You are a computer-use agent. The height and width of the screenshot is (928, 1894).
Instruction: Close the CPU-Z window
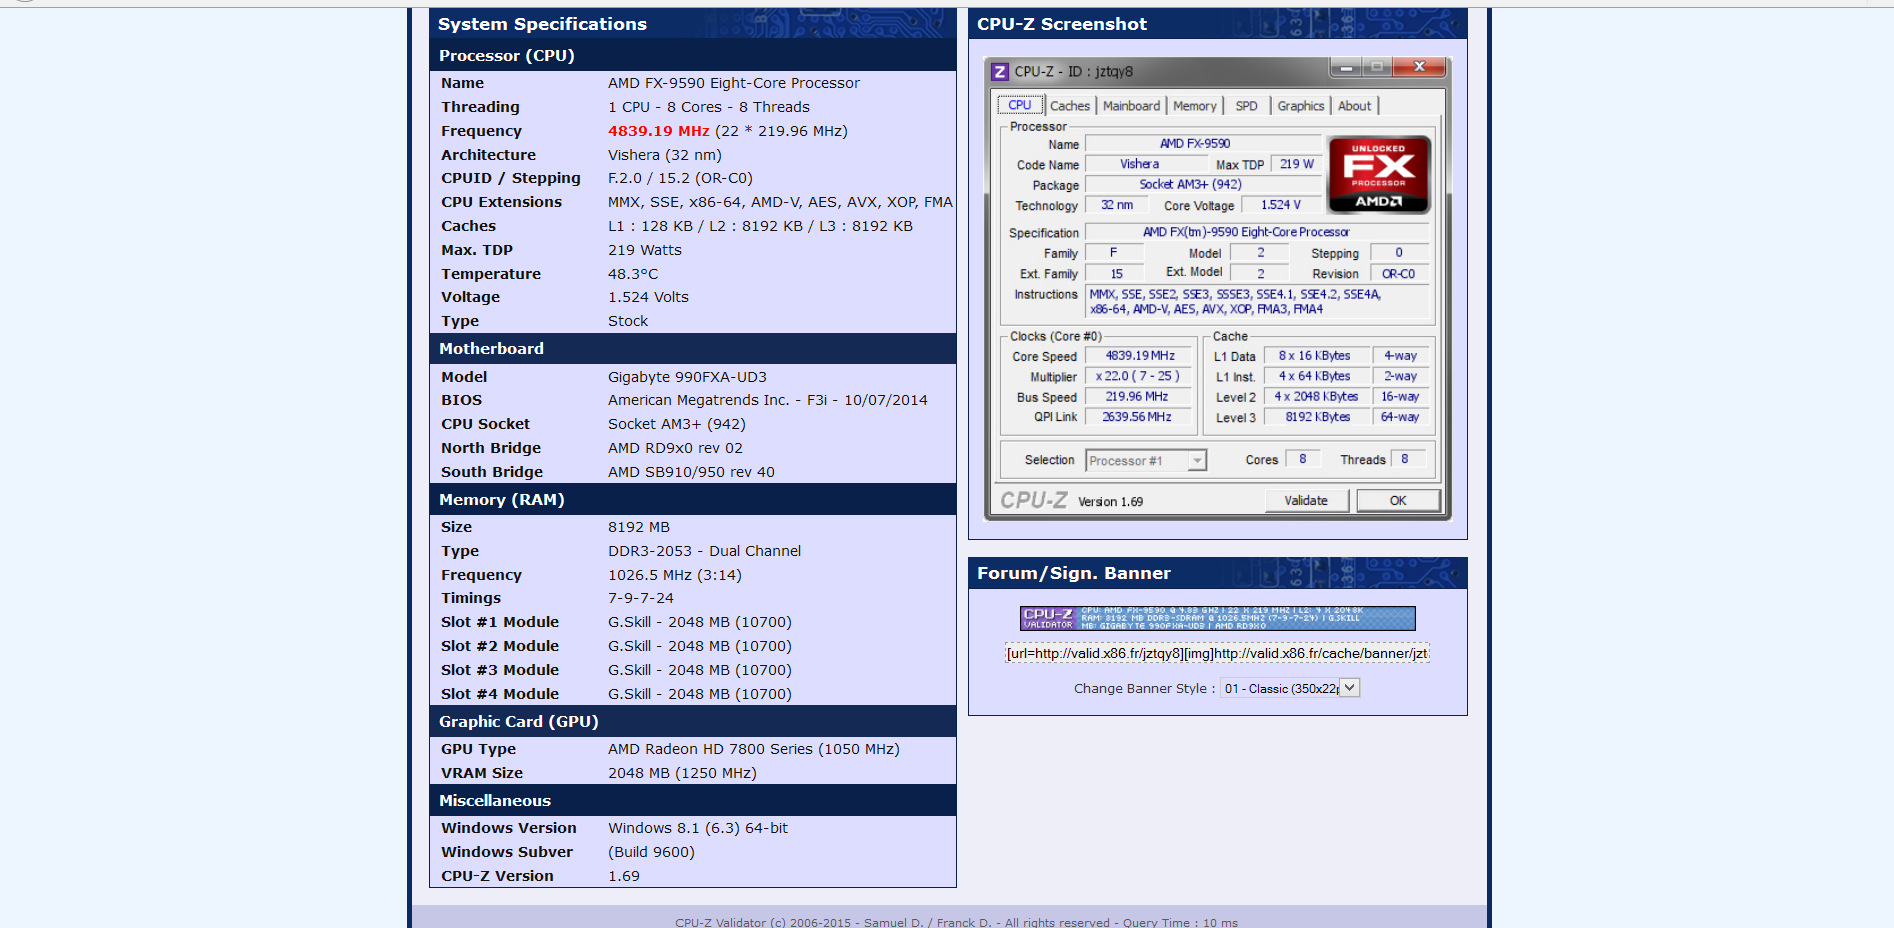click(x=1419, y=67)
